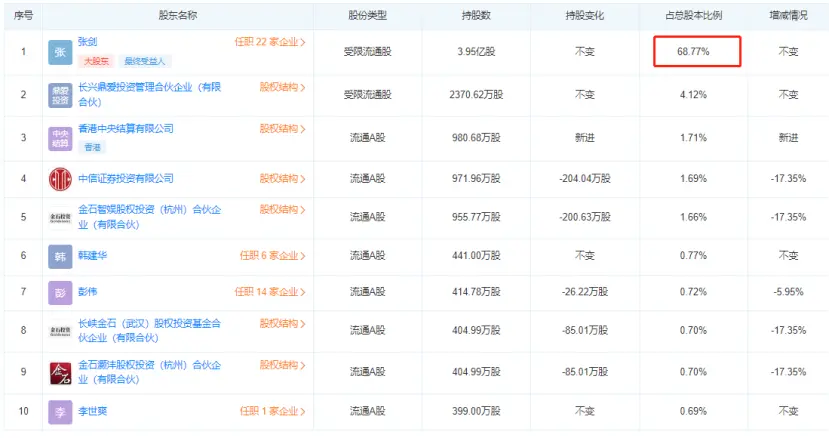This screenshot has height=438, width=830.
Task: Click the 股东名称 column header
Action: pyautogui.click(x=178, y=15)
